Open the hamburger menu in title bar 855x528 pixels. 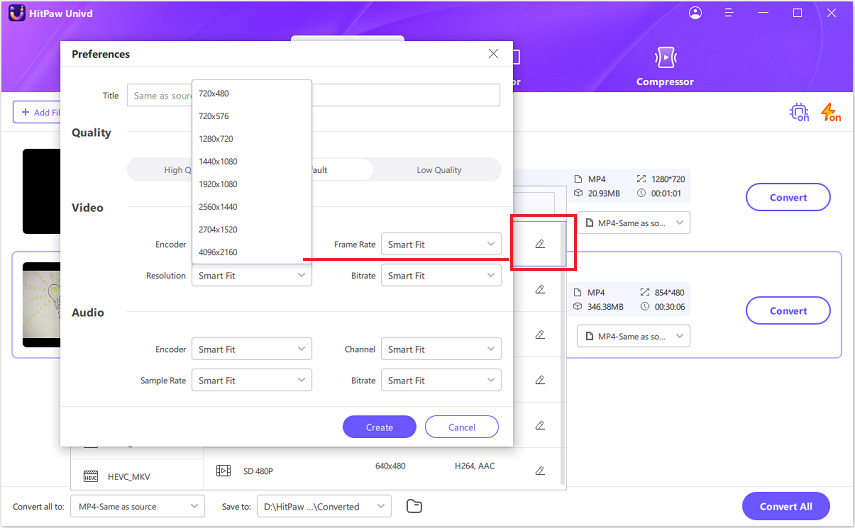tap(729, 13)
